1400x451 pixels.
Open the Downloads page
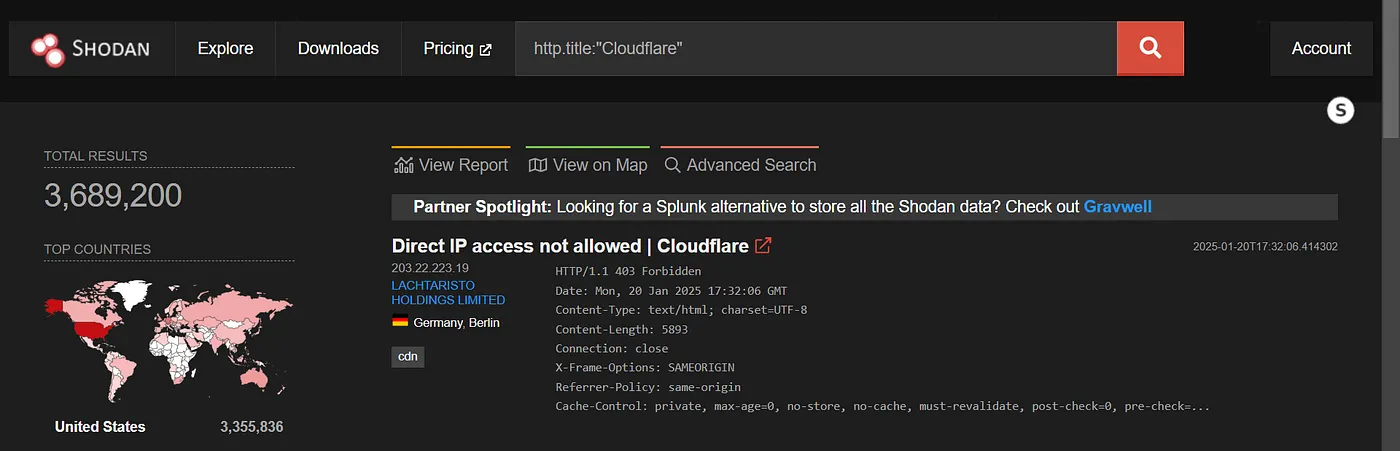point(338,48)
